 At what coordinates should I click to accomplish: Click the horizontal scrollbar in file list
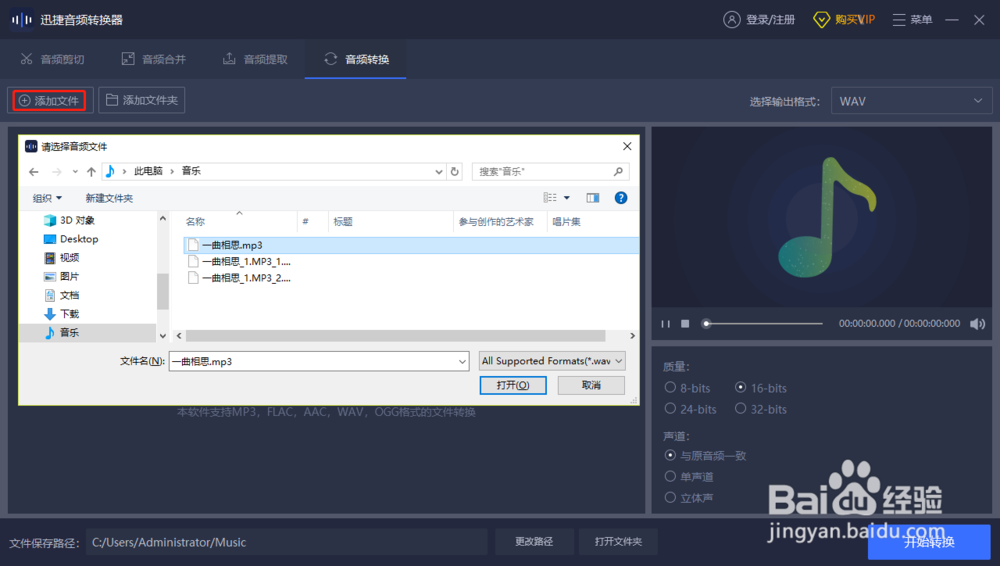(x=395, y=336)
